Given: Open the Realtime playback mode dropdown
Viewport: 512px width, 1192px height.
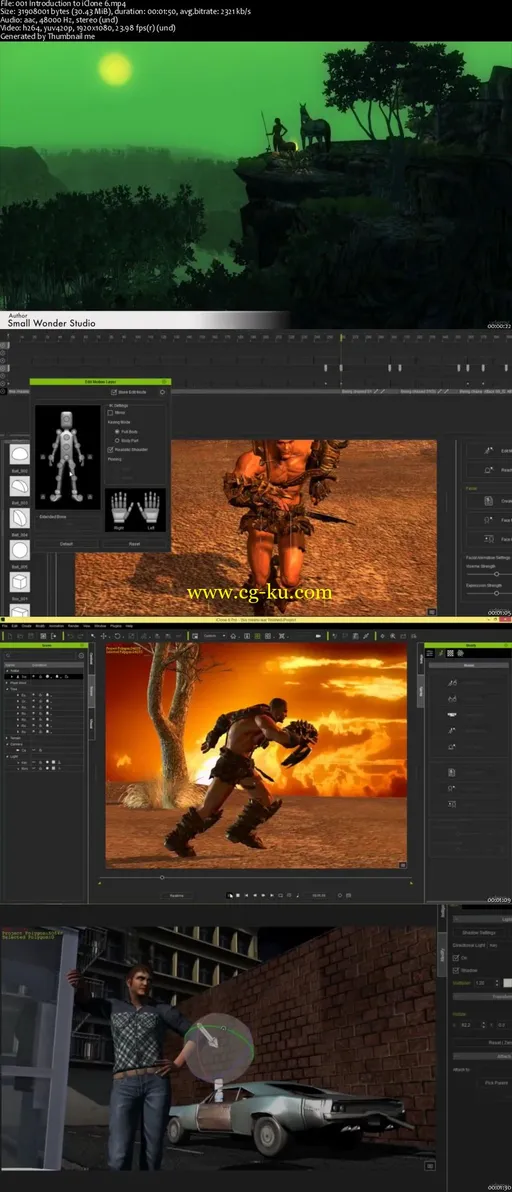Looking at the screenshot, I should [x=177, y=896].
